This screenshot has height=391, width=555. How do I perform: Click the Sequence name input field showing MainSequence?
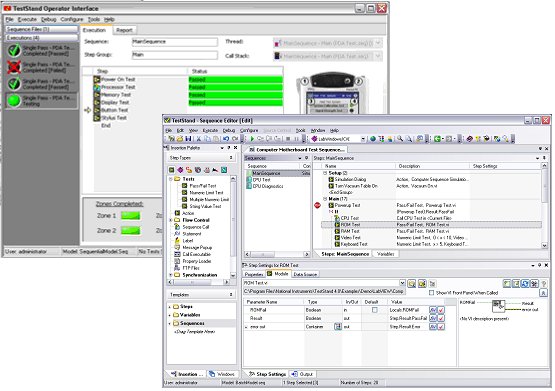[x=175, y=42]
